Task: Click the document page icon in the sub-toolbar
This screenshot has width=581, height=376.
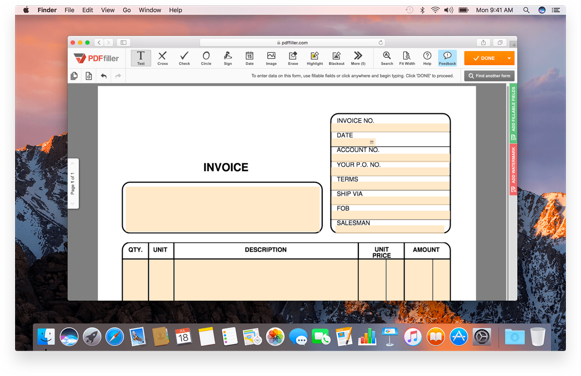Action: (x=89, y=76)
